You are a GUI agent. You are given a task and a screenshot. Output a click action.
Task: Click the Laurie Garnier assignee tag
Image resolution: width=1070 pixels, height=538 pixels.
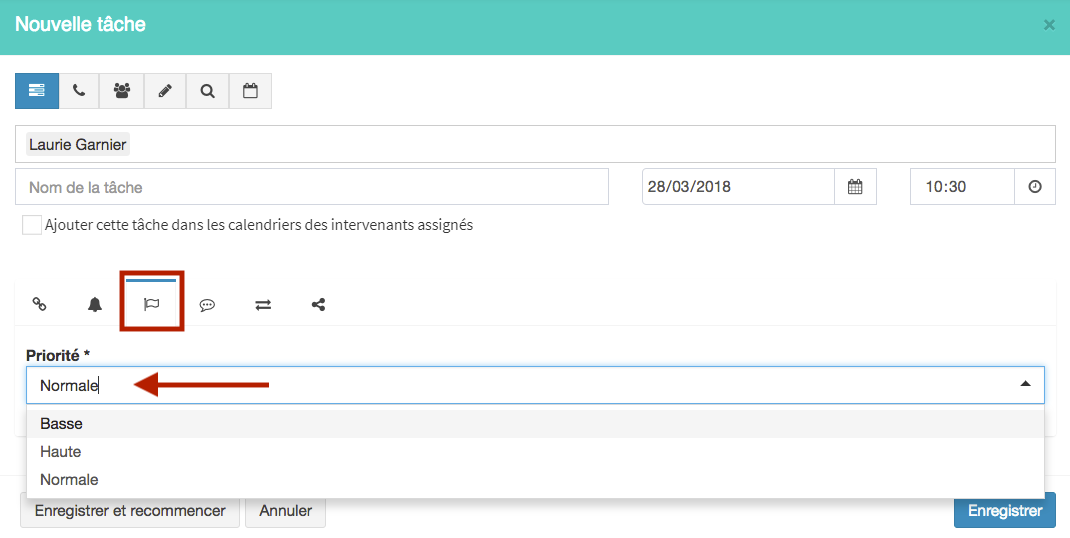point(78,145)
